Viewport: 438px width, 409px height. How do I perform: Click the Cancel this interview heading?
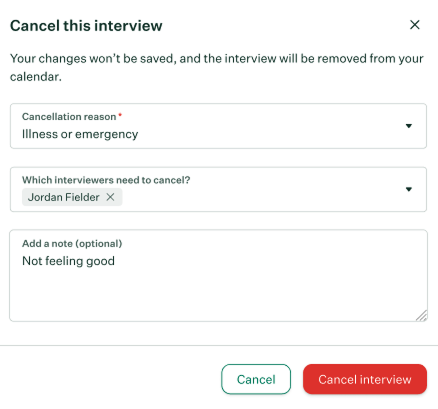[86, 26]
